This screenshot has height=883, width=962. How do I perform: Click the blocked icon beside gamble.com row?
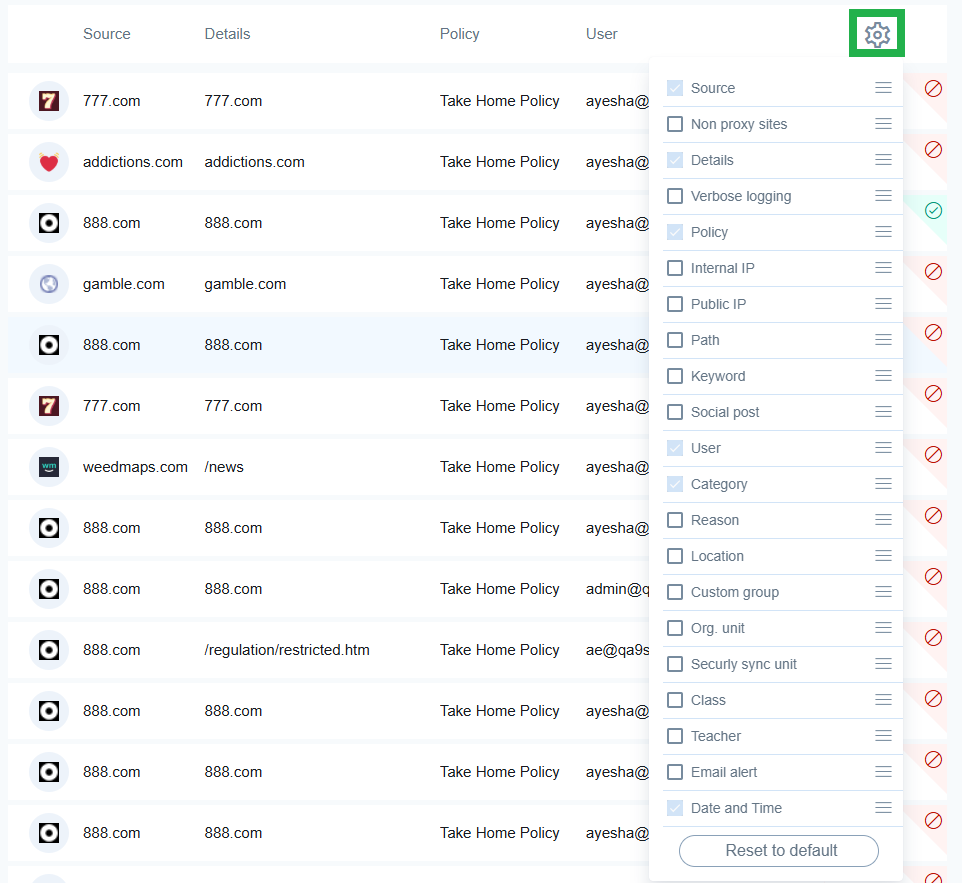(933, 271)
